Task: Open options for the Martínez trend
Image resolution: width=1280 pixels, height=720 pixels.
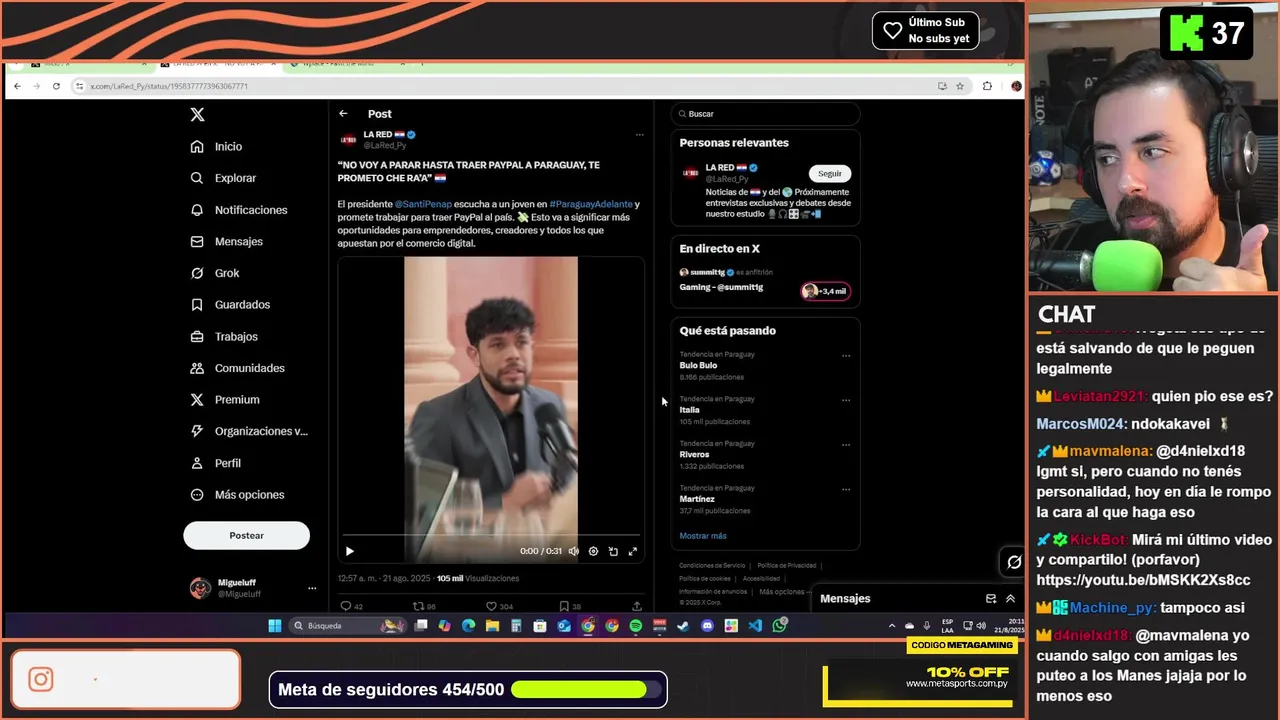Action: (846, 489)
